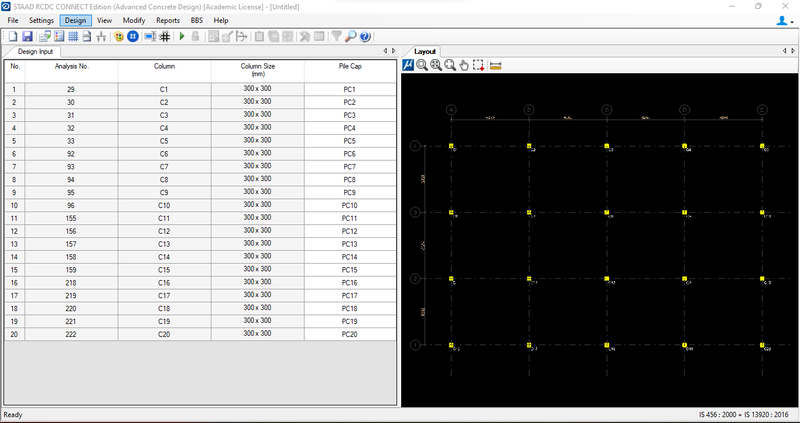Click the document page toolbar icon

[x=87, y=36]
